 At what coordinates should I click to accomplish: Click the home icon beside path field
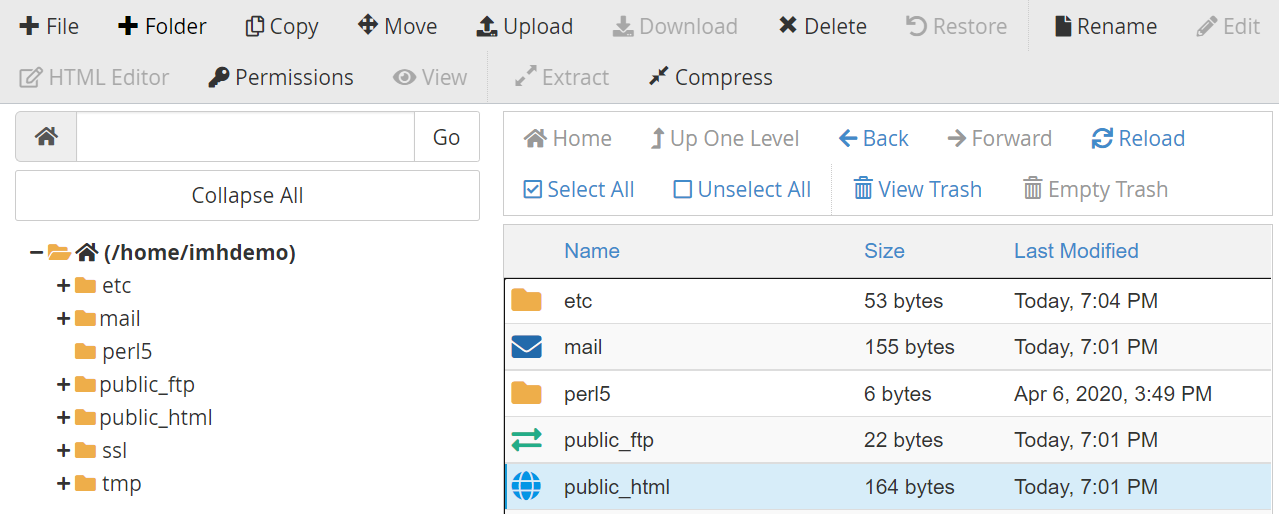tap(46, 137)
